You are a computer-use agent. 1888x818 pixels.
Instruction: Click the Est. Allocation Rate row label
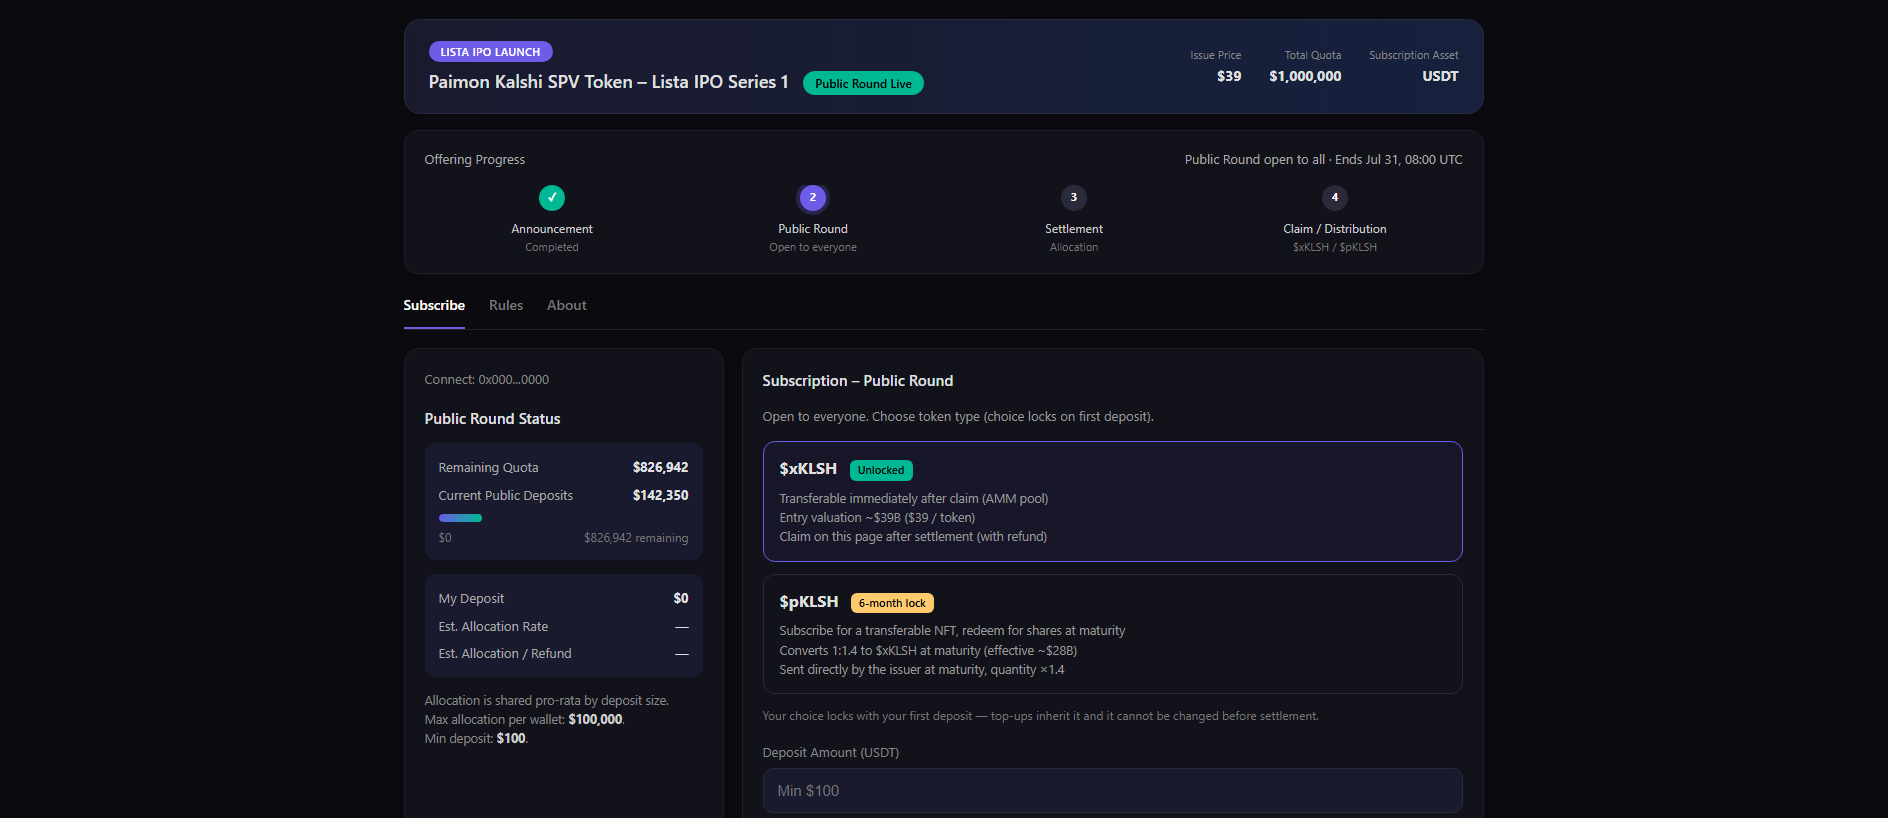point(493,627)
